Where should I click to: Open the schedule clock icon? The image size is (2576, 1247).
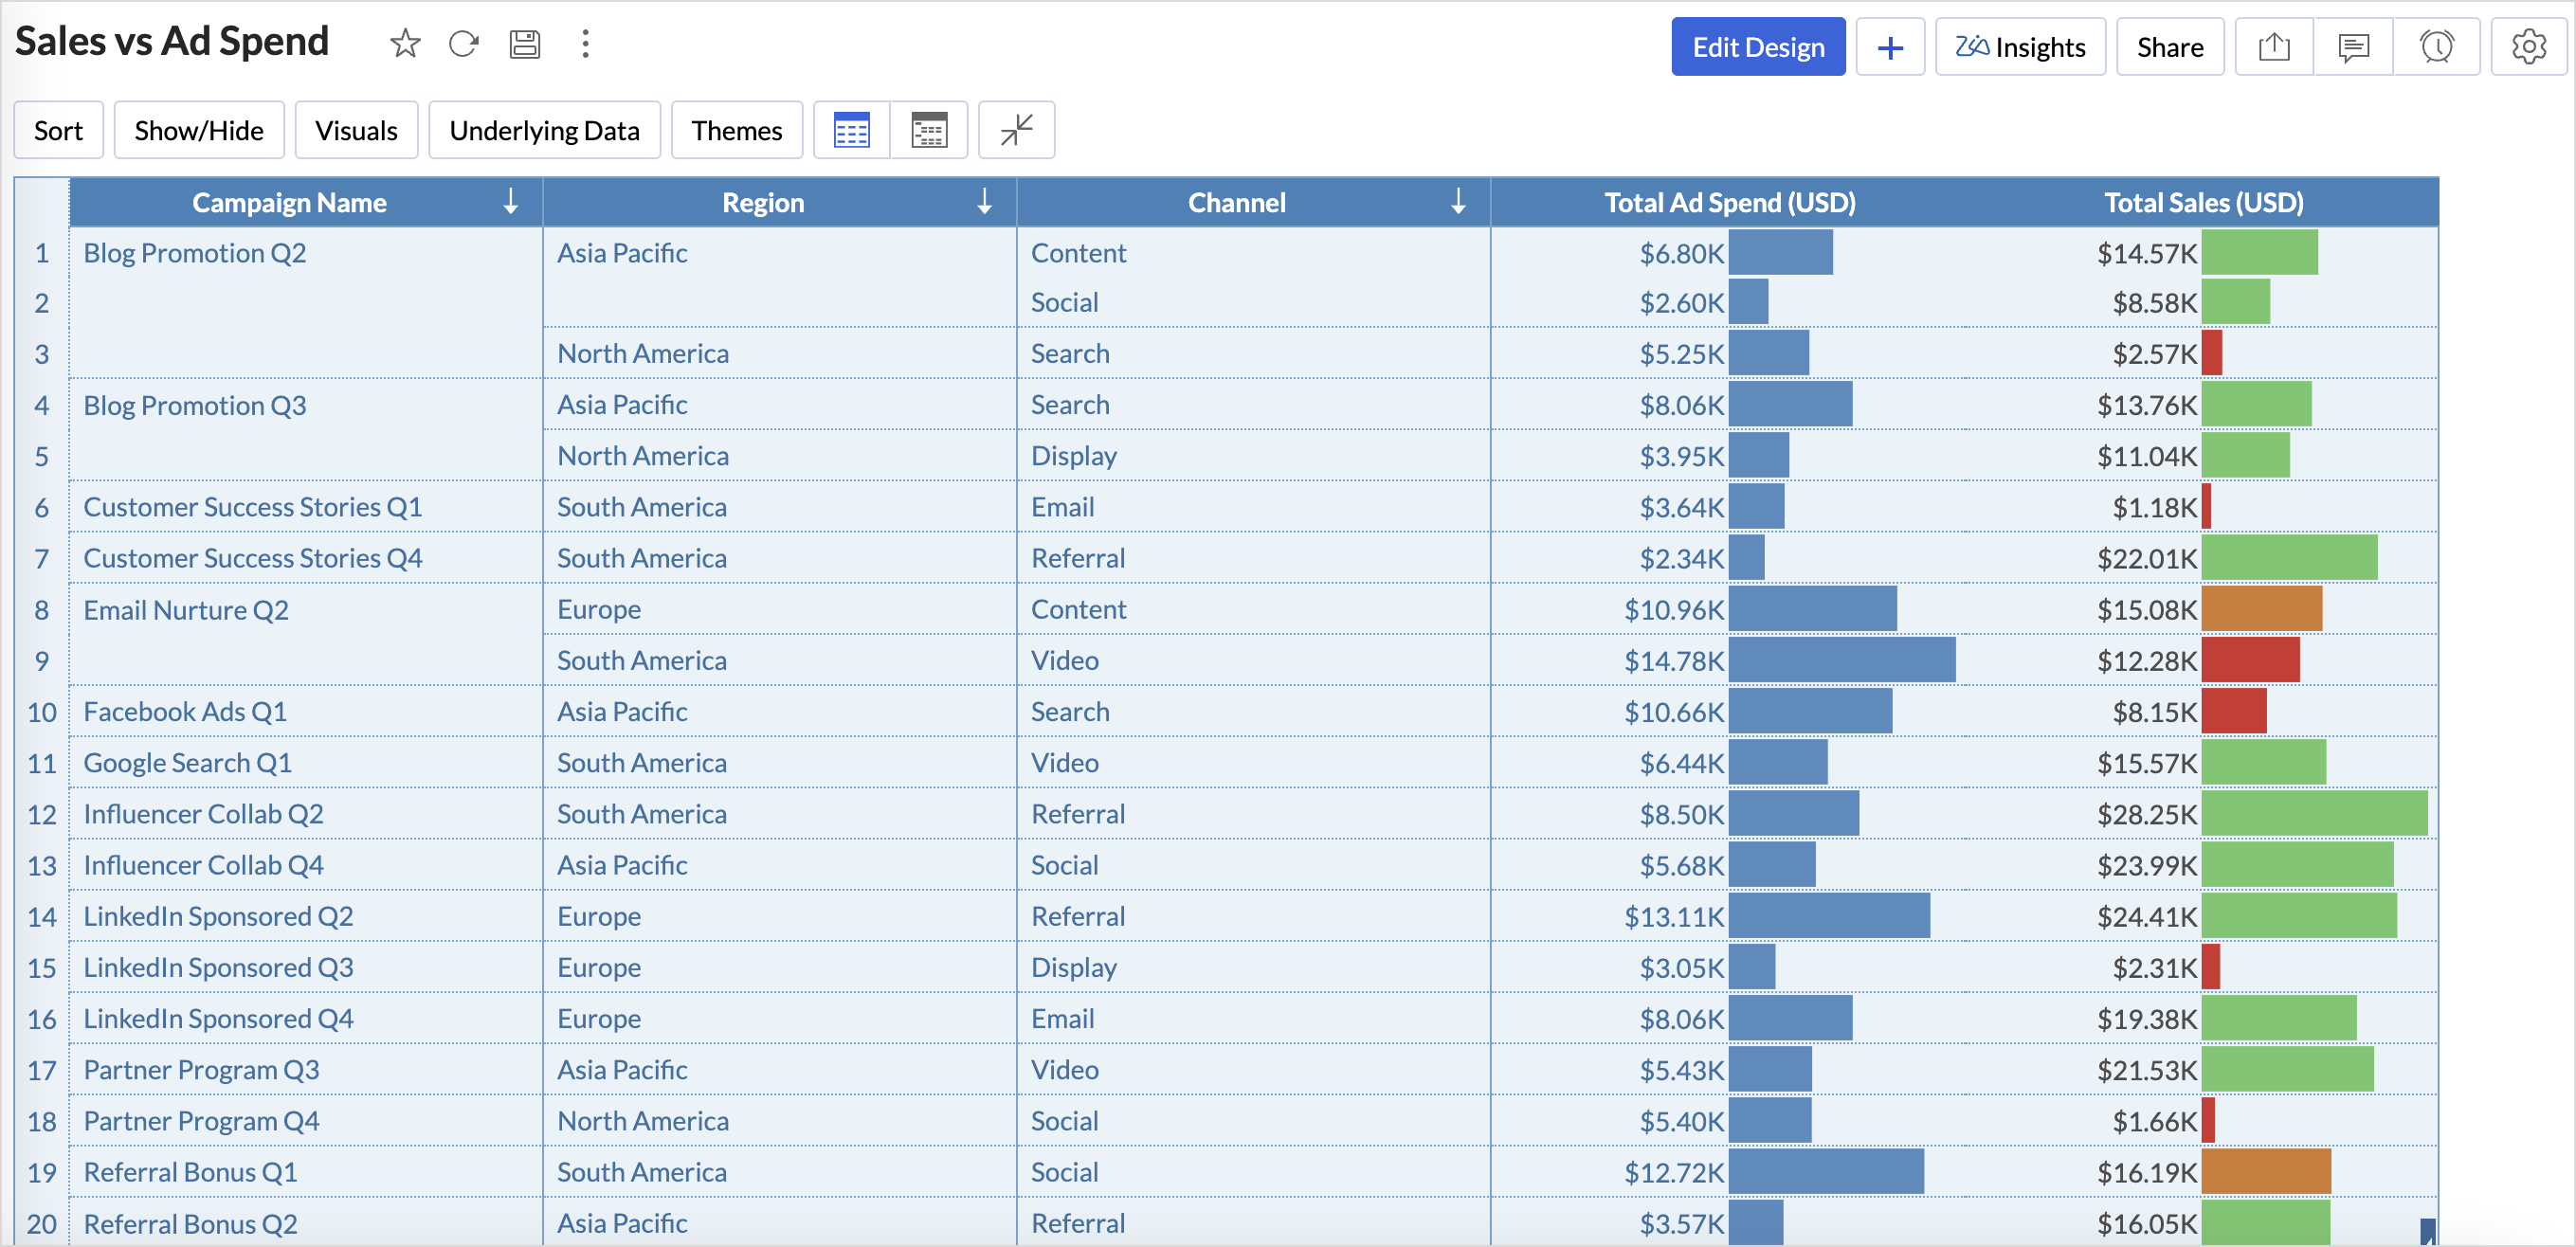click(2436, 47)
